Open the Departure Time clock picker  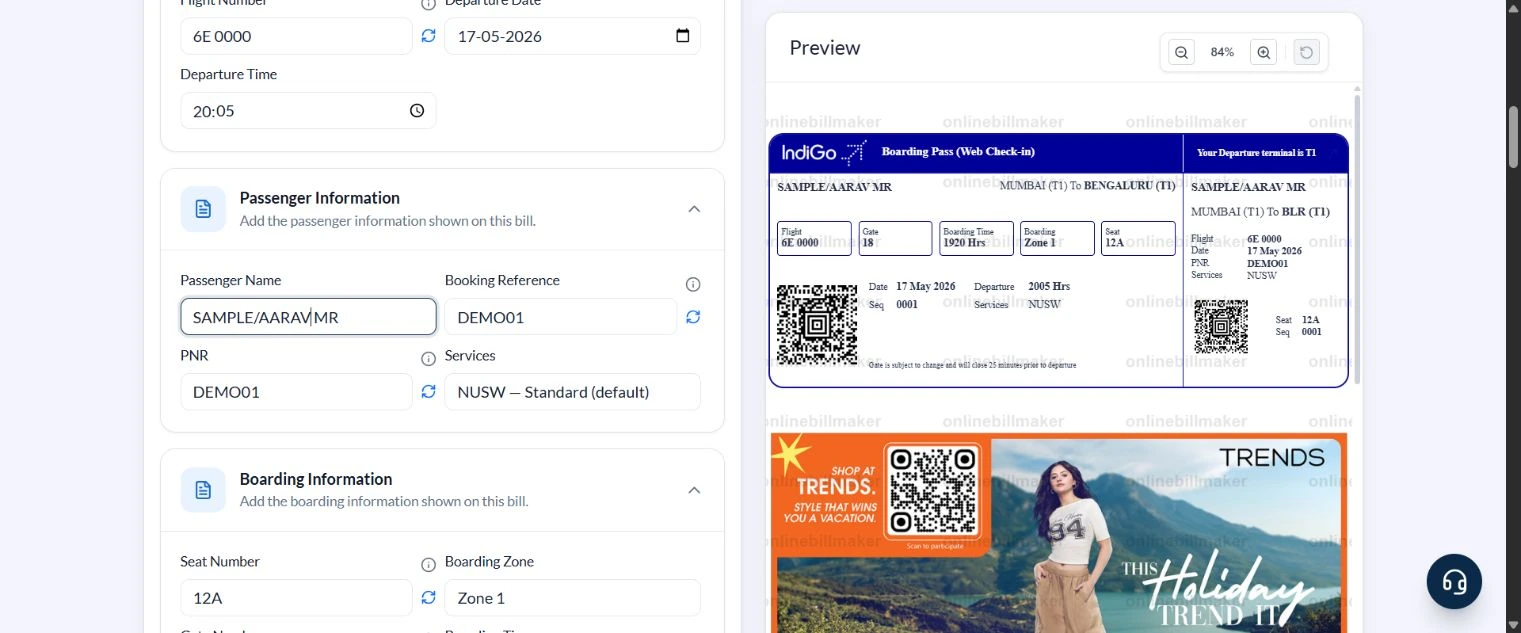[417, 111]
